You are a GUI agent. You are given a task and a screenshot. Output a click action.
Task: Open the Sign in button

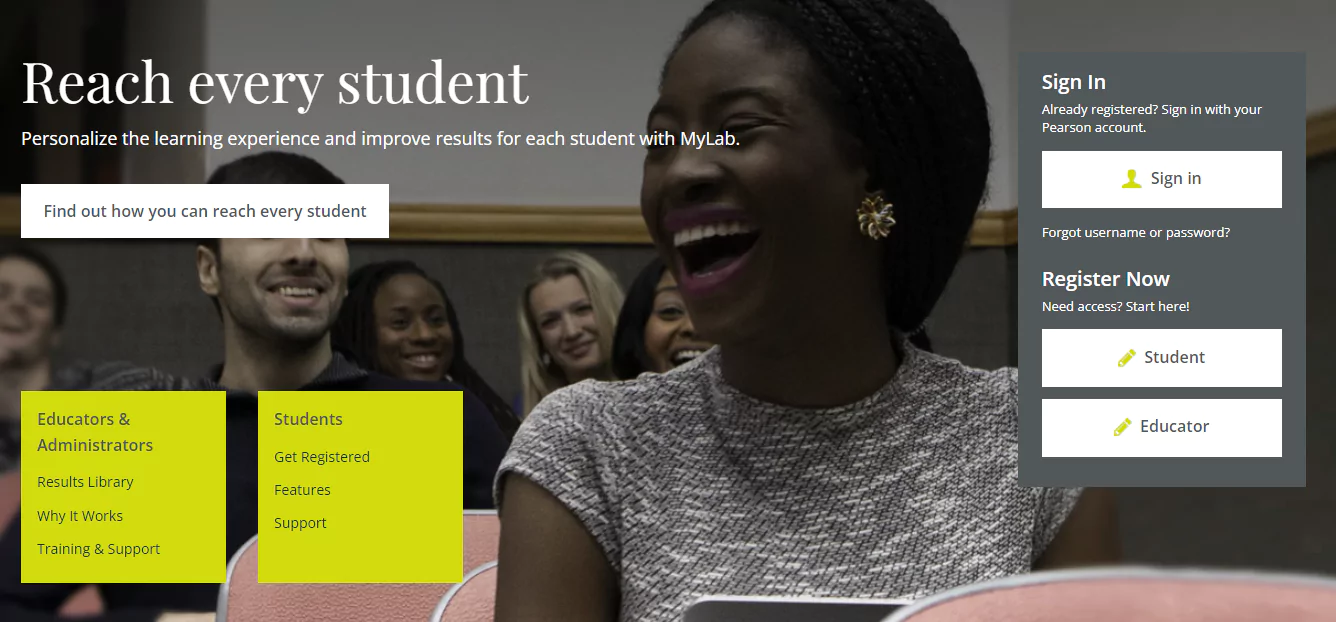coord(1162,179)
